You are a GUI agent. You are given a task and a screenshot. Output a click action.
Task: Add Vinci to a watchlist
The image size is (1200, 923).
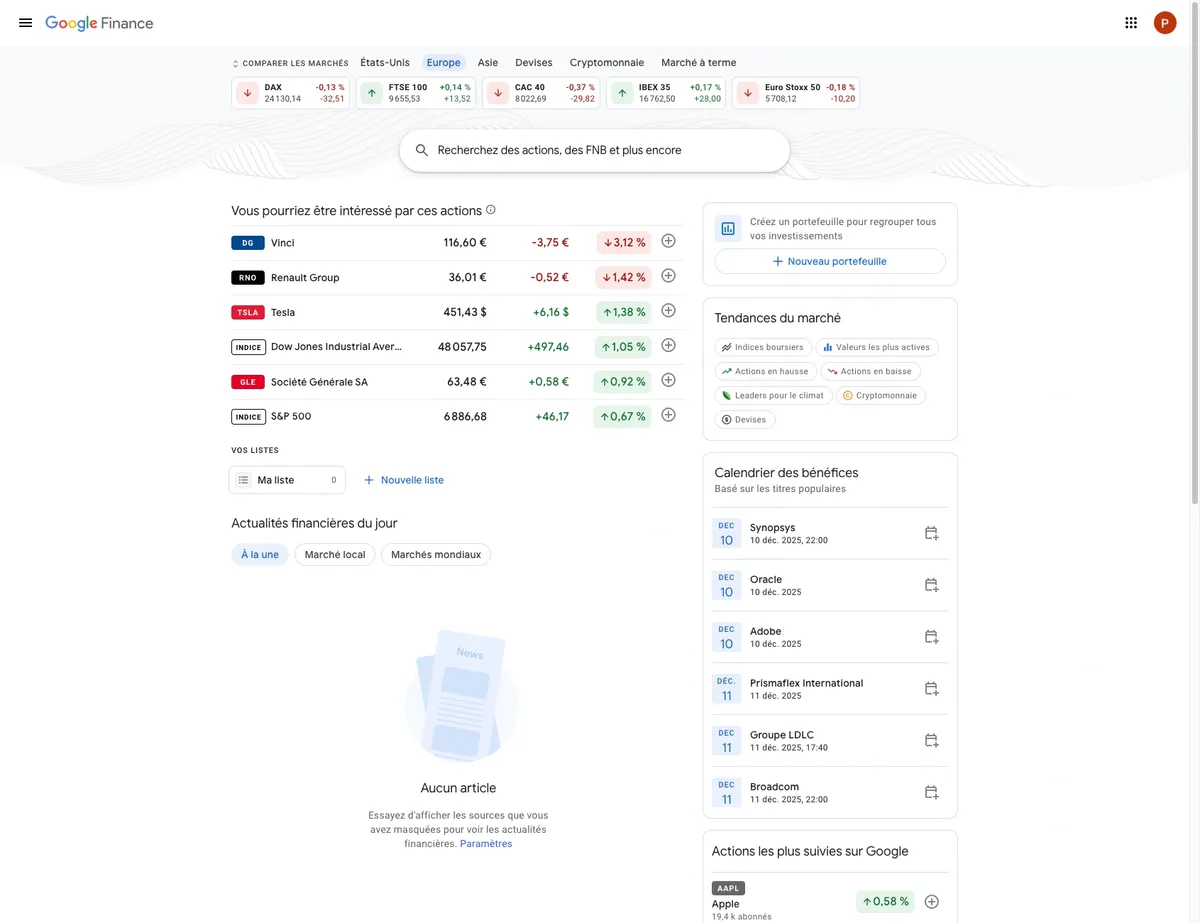669,241
